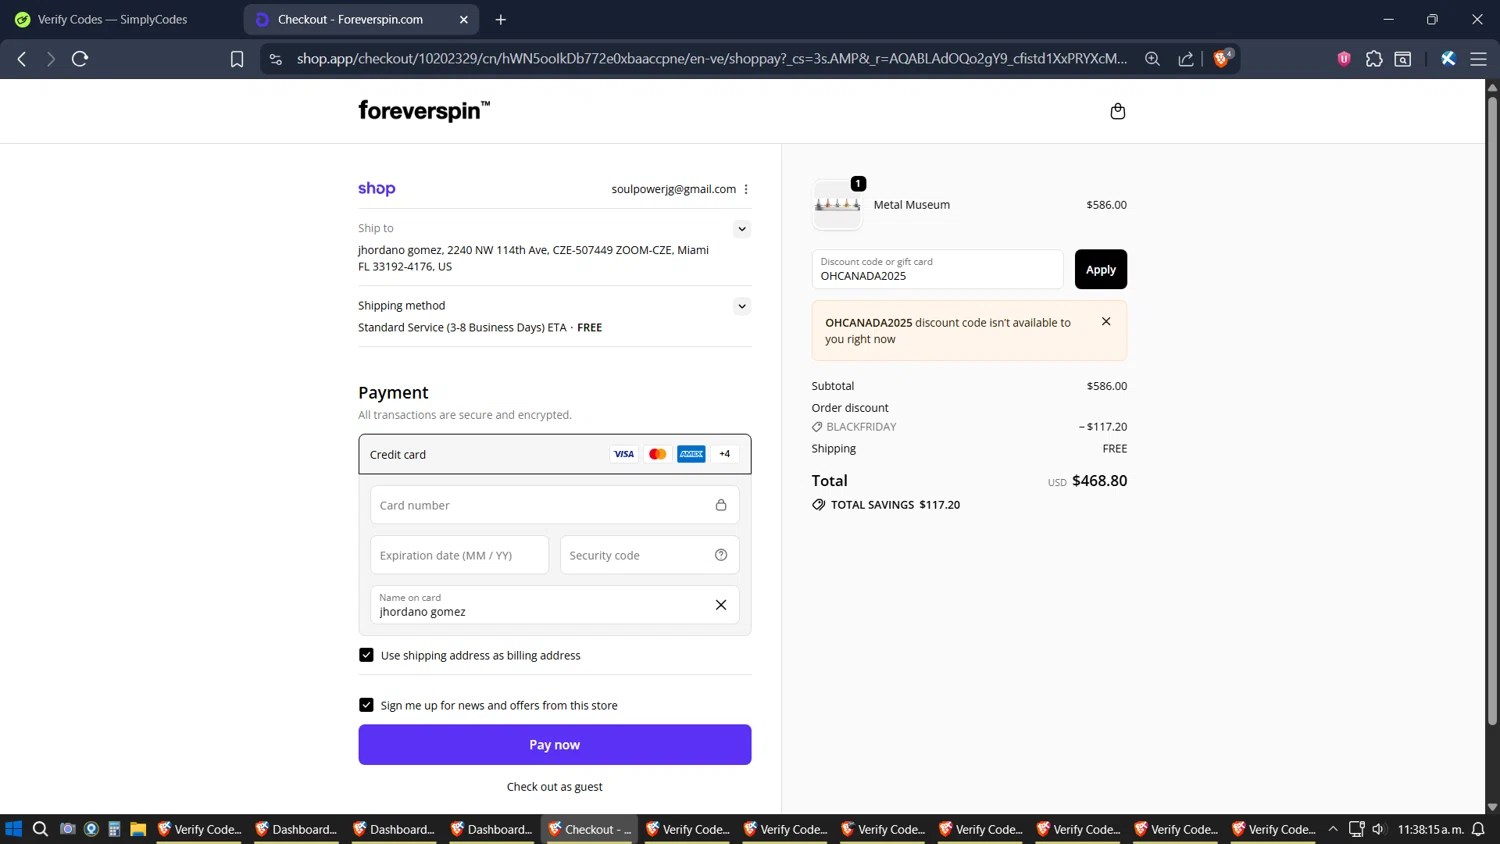Open a new browser tab

pyautogui.click(x=501, y=19)
